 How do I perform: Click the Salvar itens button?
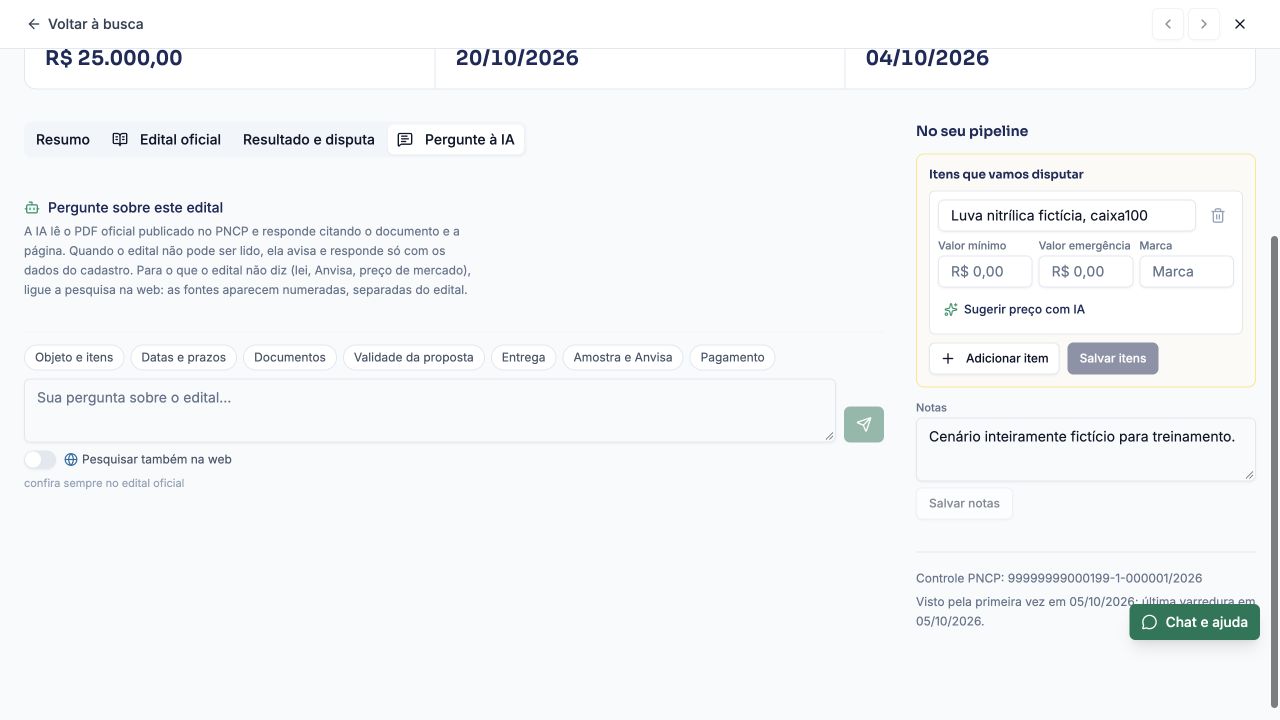pos(1113,358)
